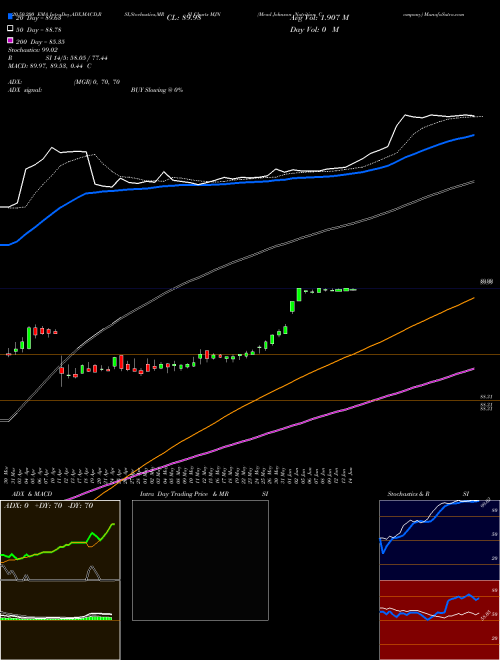The width and height of the screenshot is (500, 660).
Task: Click the white 50 Day legend swatch
Action: point(10,29)
